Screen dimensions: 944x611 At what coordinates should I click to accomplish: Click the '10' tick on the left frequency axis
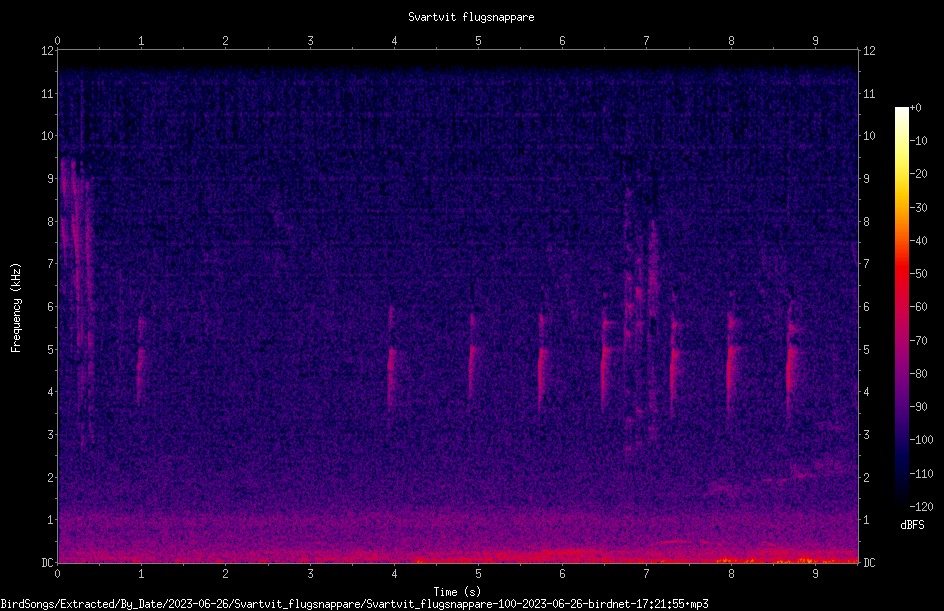(48, 136)
